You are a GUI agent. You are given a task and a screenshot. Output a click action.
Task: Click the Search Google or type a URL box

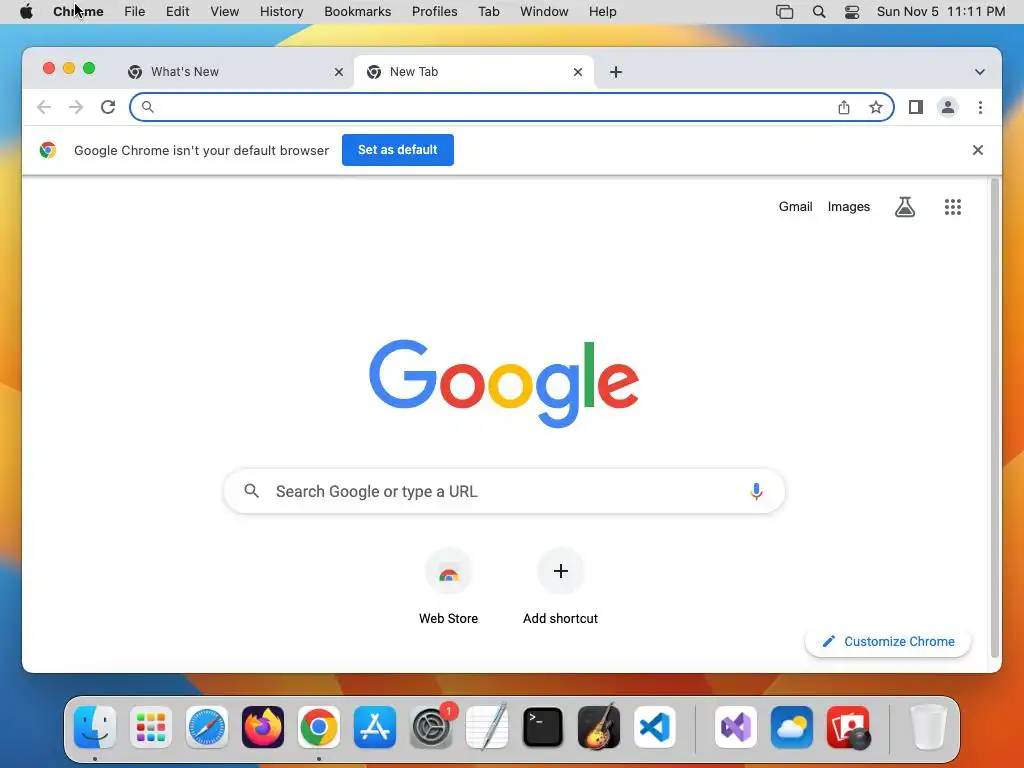point(504,491)
